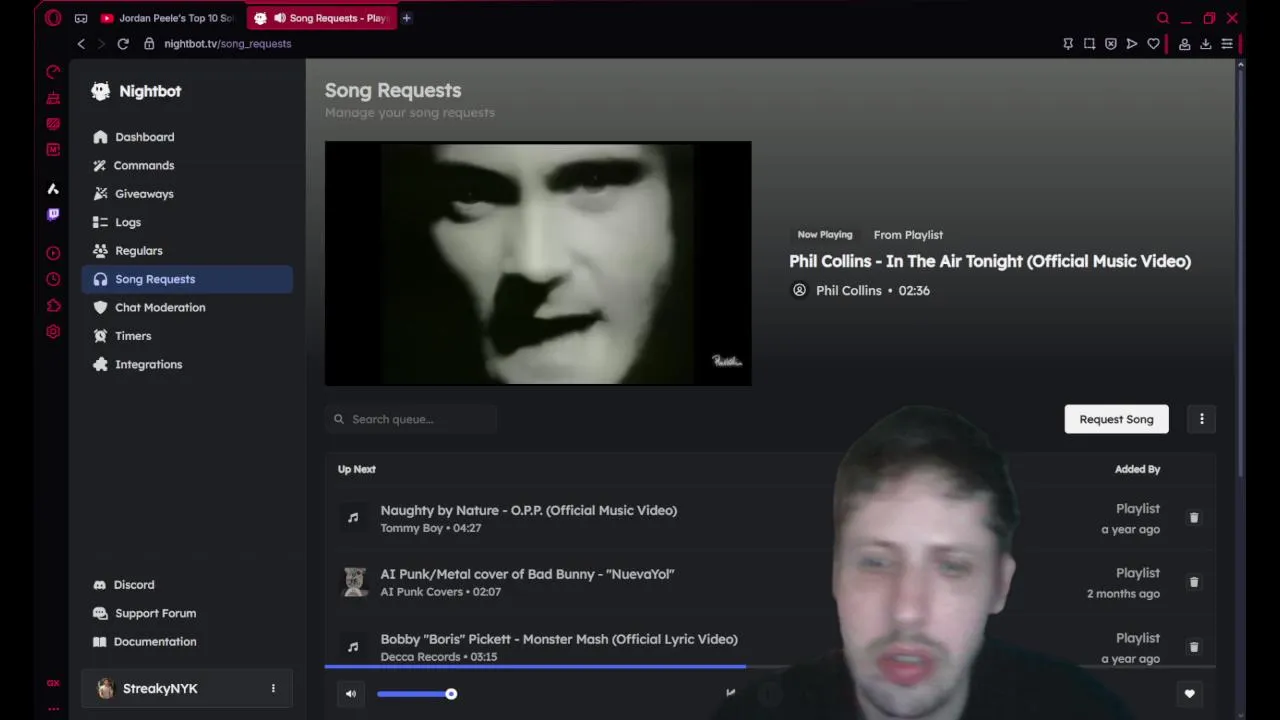Switch to the Jordan Peele YouTube tab

[168, 18]
